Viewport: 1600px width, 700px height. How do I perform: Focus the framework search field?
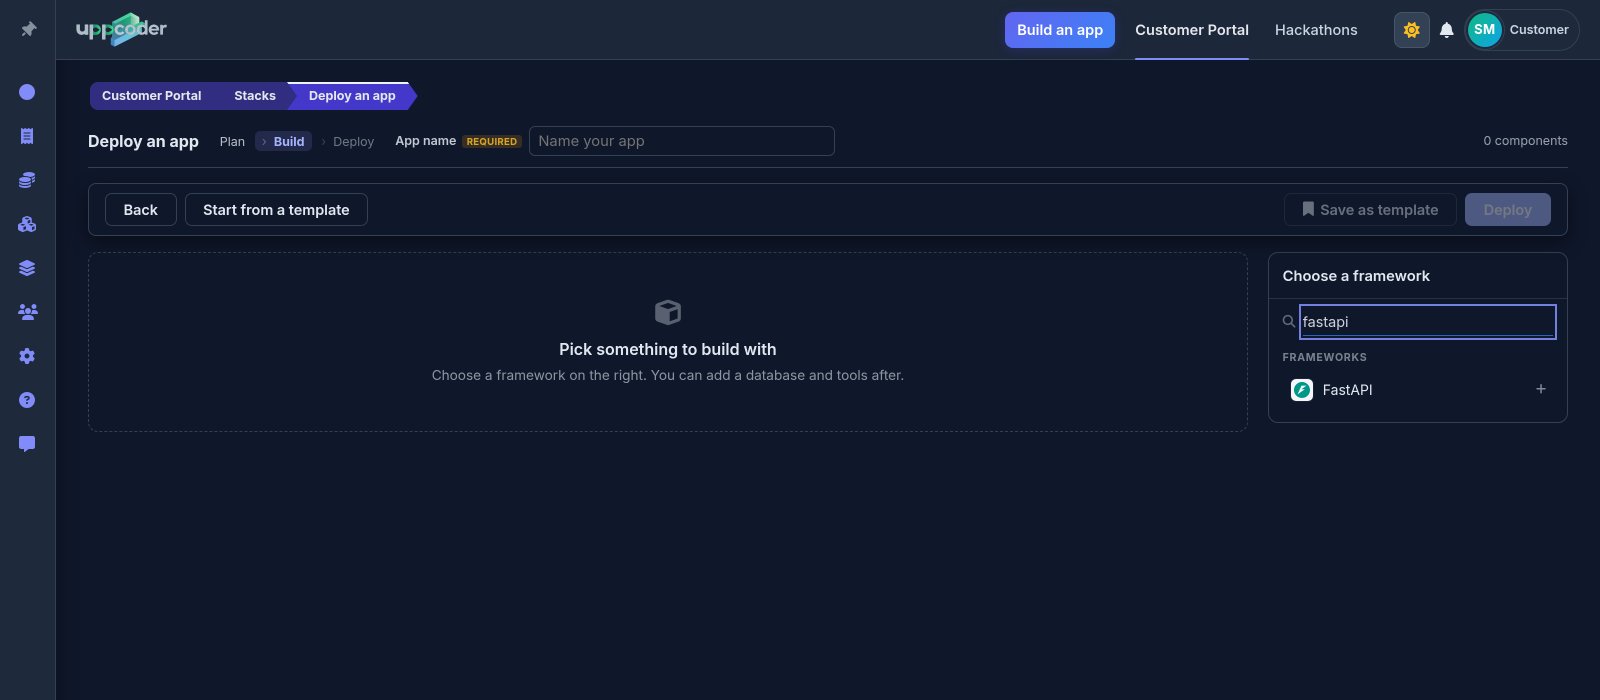point(1427,322)
